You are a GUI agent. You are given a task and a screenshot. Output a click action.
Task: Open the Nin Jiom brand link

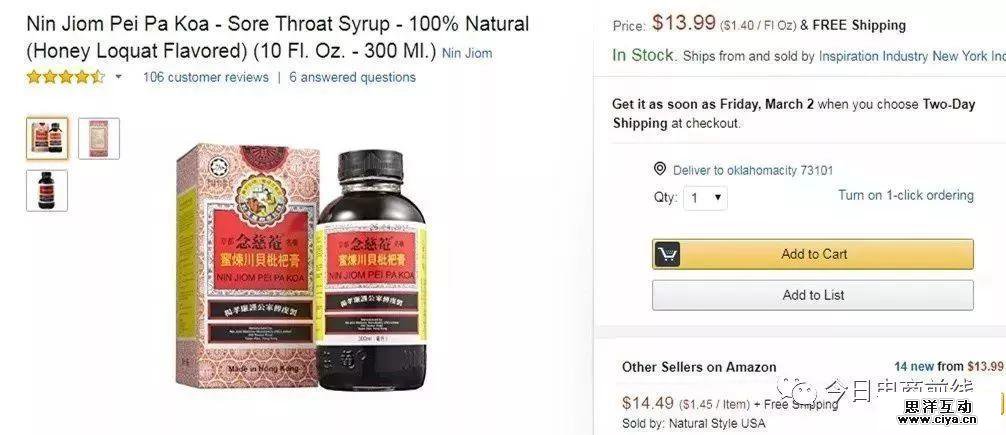pos(467,53)
